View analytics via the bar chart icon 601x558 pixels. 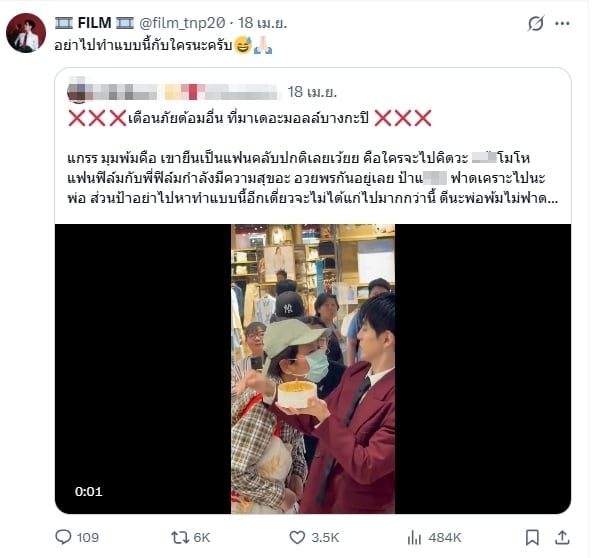(x=414, y=537)
